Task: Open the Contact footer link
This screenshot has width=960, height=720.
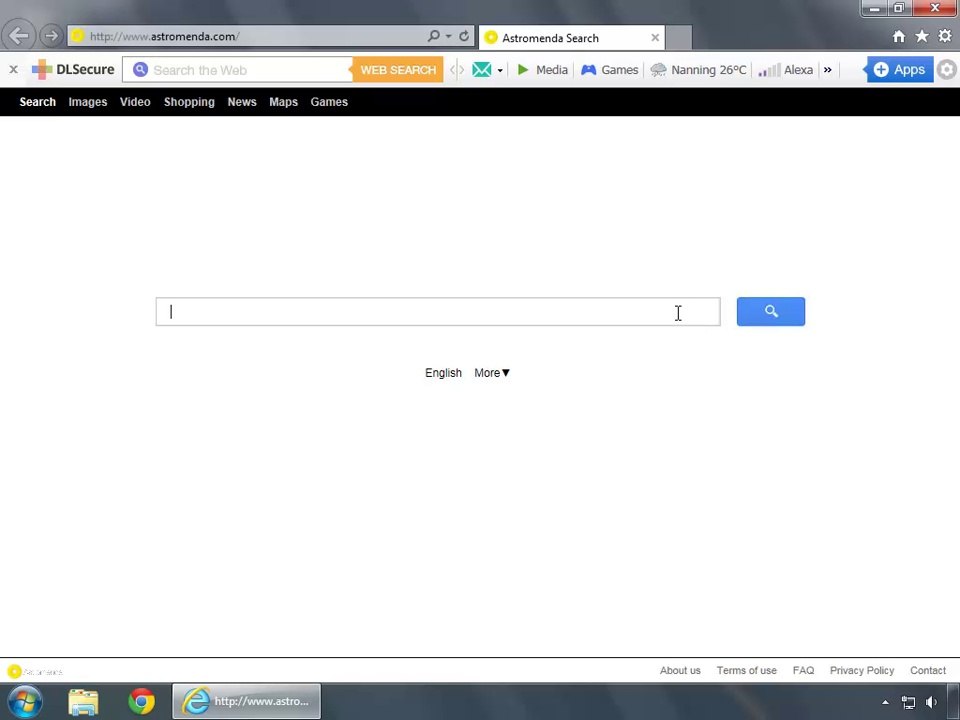Action: 928,670
